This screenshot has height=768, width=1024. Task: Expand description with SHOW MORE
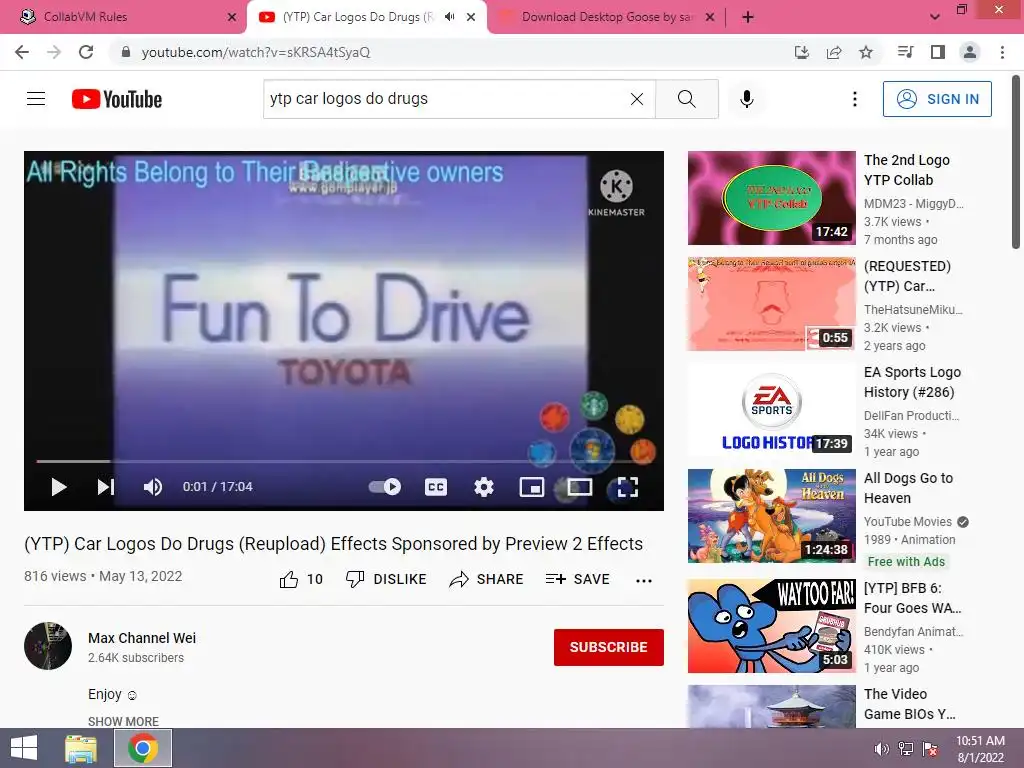(123, 721)
